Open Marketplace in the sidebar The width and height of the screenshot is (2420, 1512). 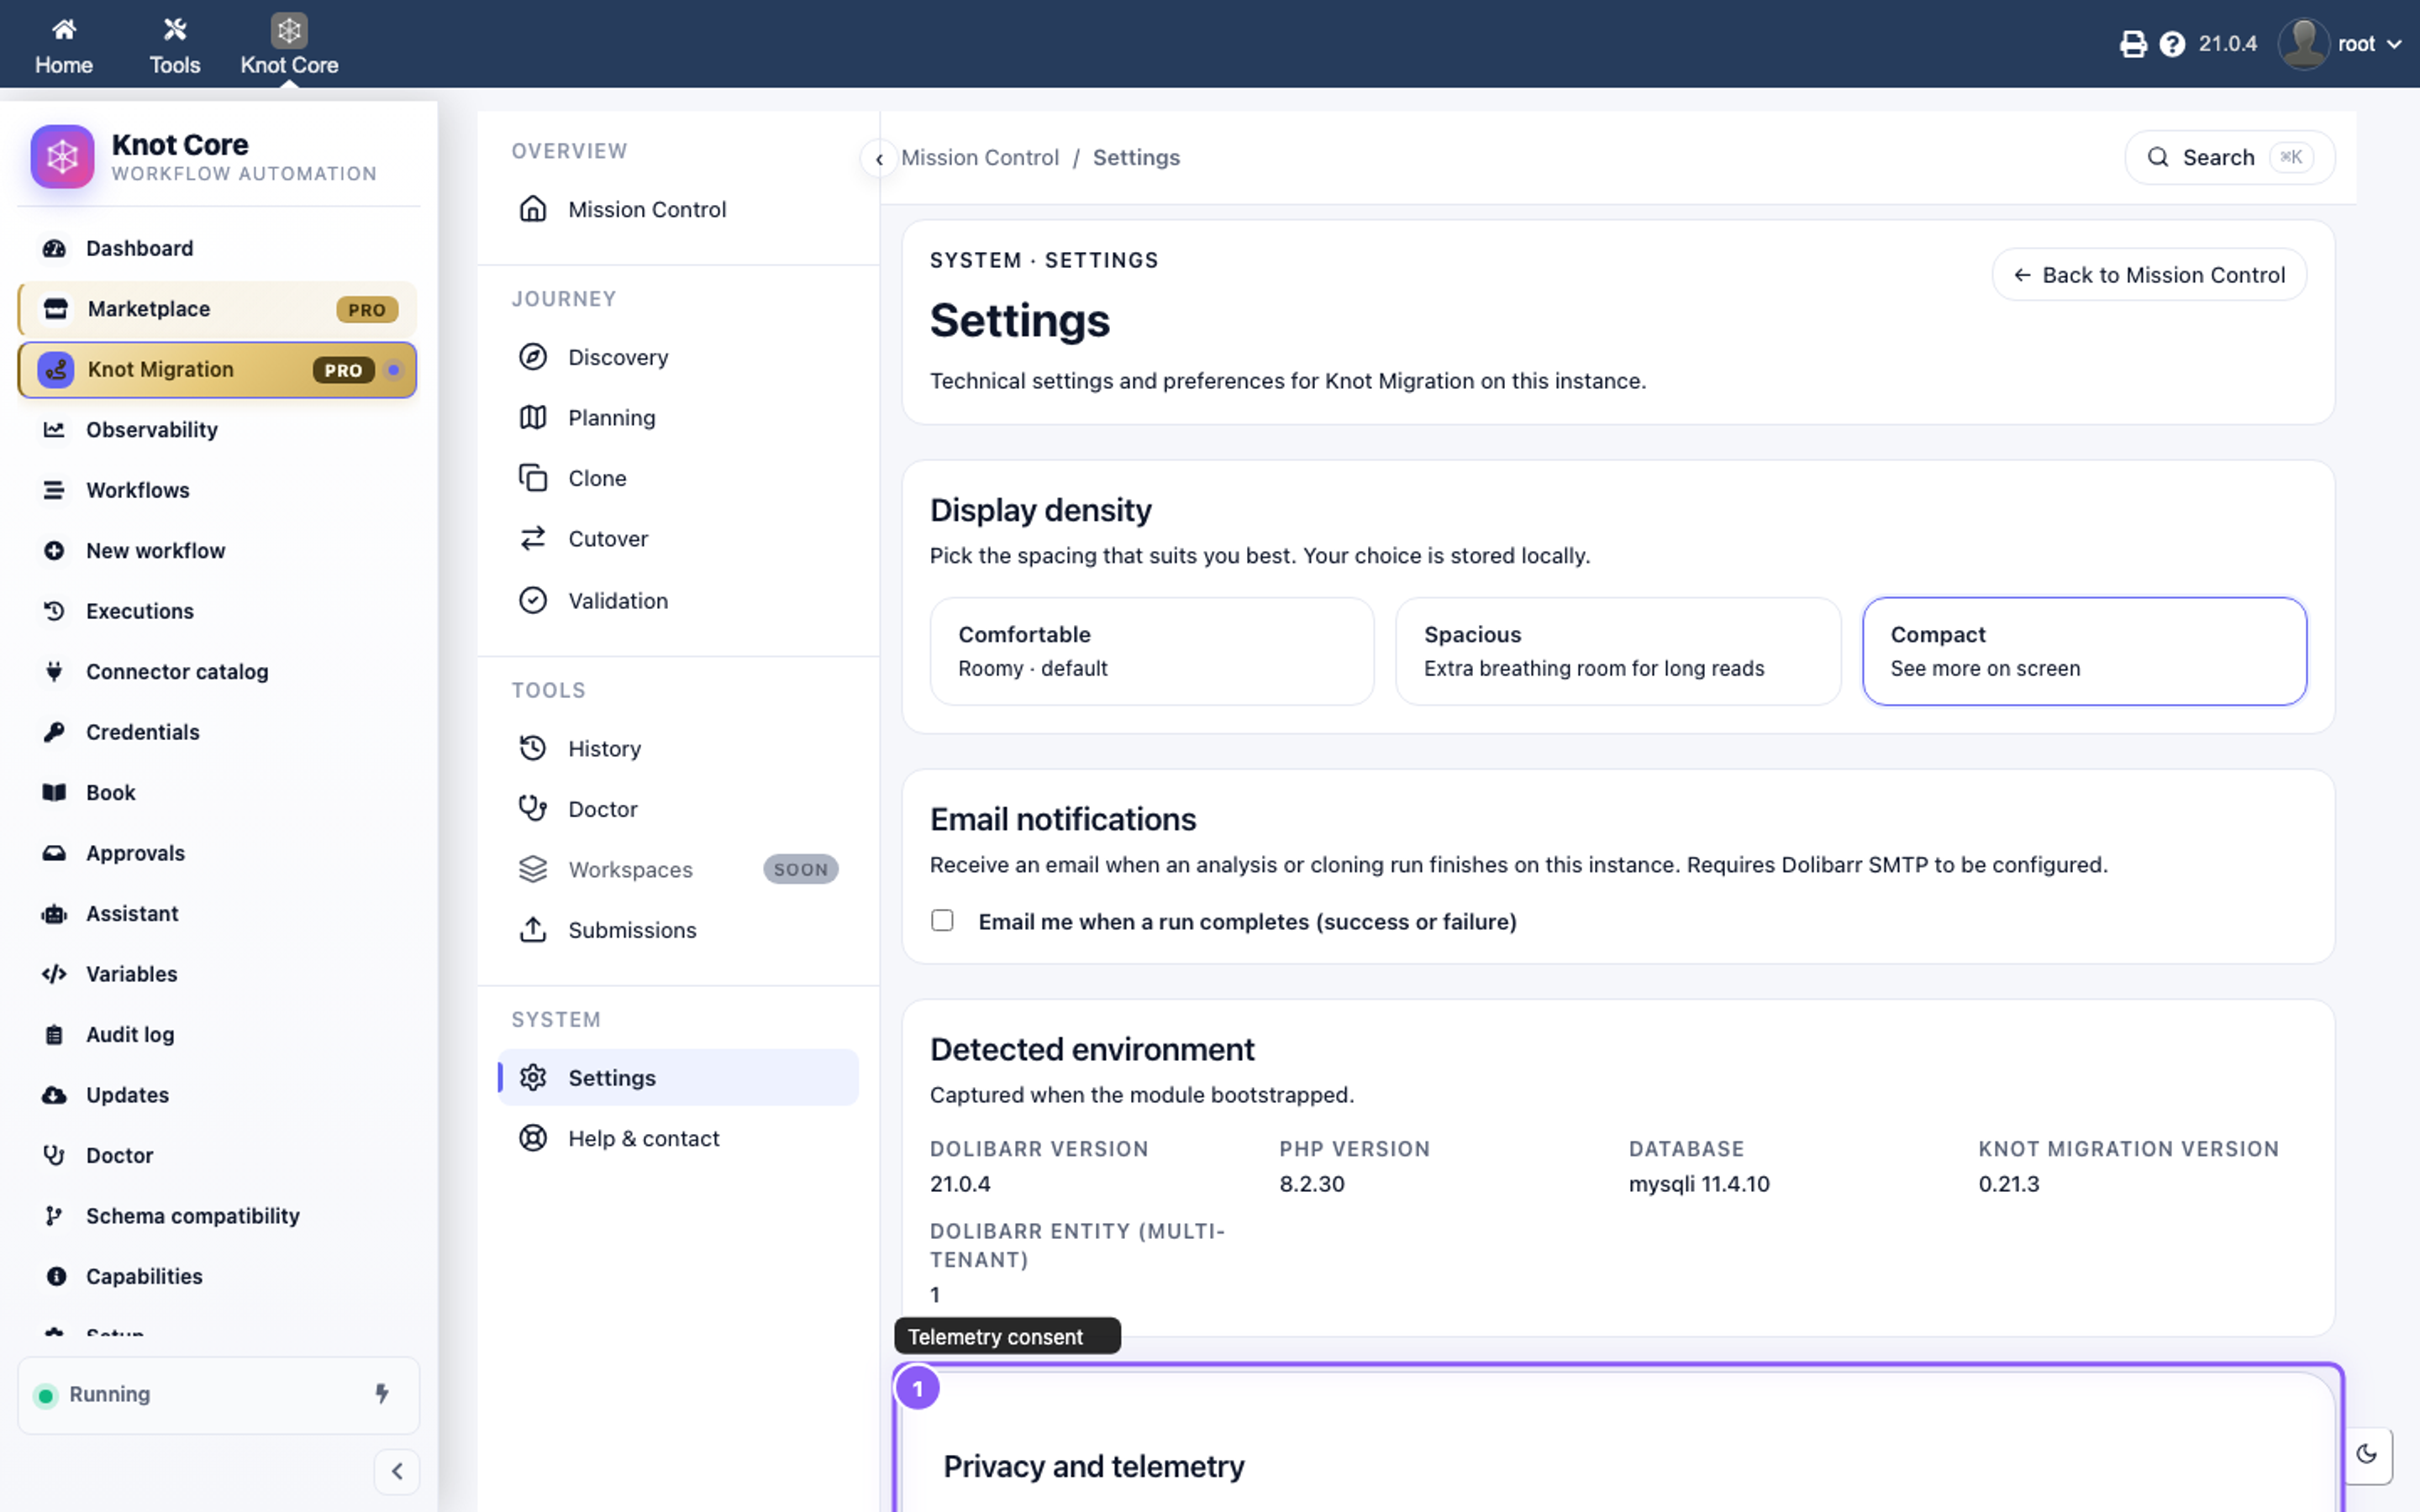(x=217, y=309)
